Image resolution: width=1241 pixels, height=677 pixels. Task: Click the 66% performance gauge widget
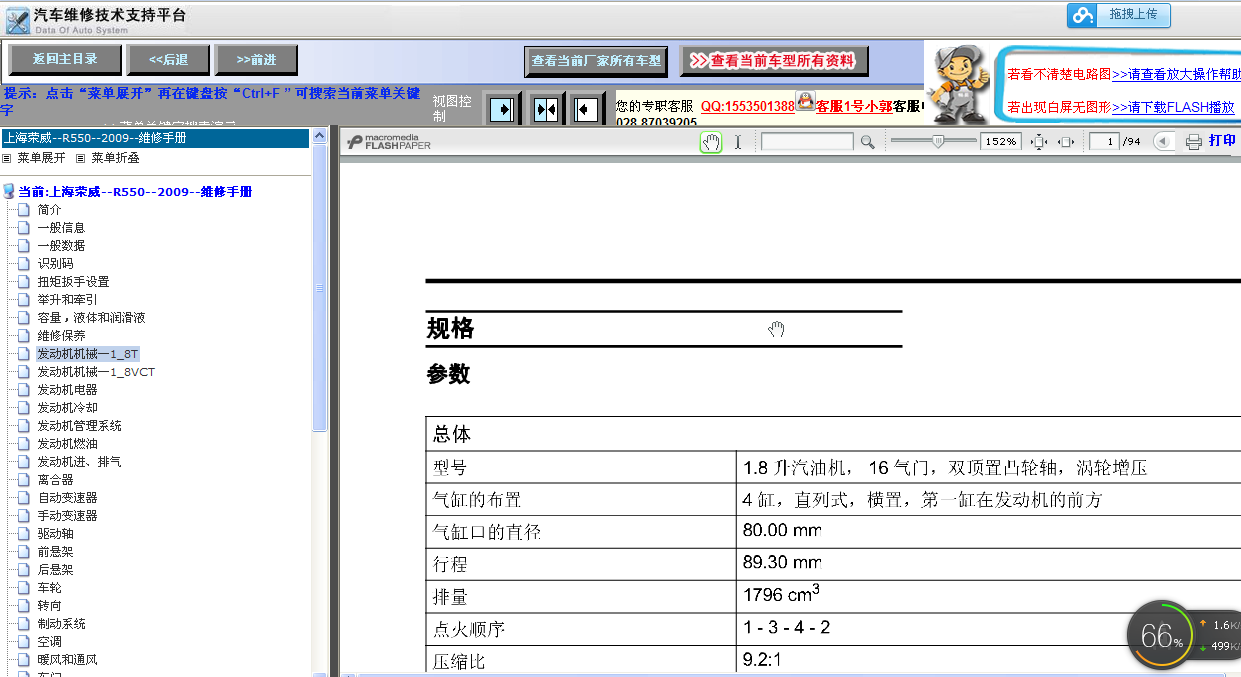click(1160, 634)
